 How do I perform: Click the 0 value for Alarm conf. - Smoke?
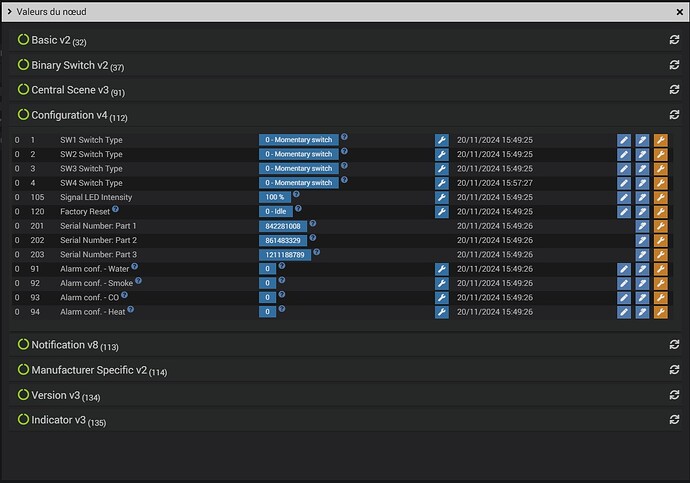(268, 283)
